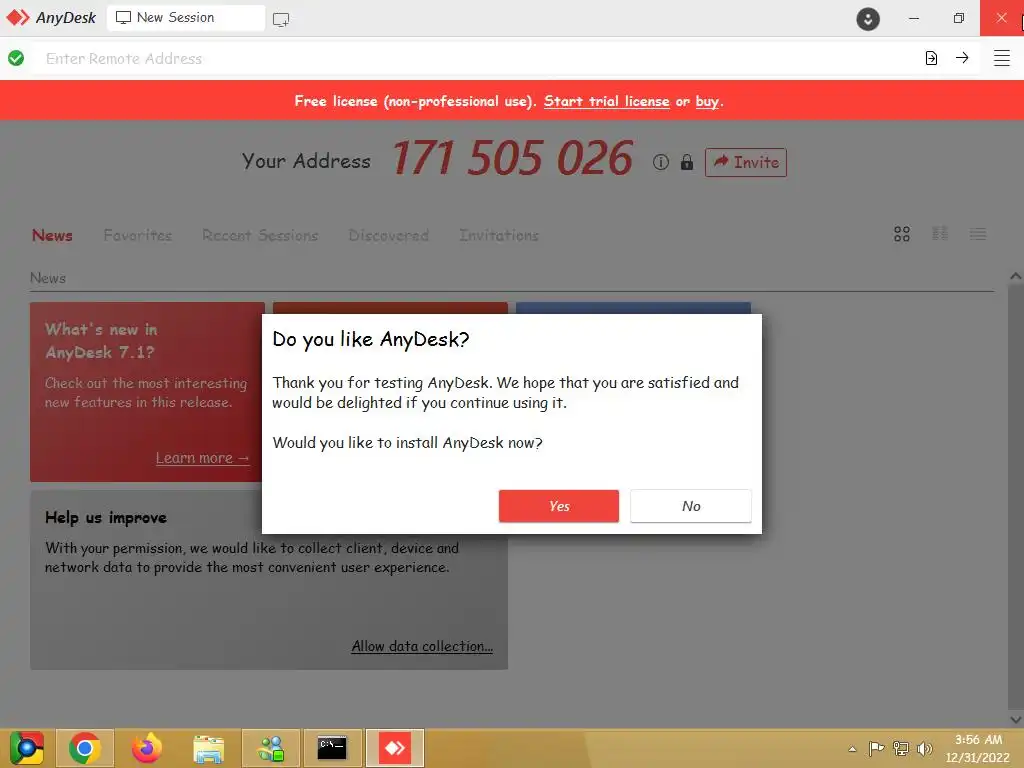The height and width of the screenshot is (768, 1024).
Task: Switch to the Invitations tab
Action: coord(499,235)
